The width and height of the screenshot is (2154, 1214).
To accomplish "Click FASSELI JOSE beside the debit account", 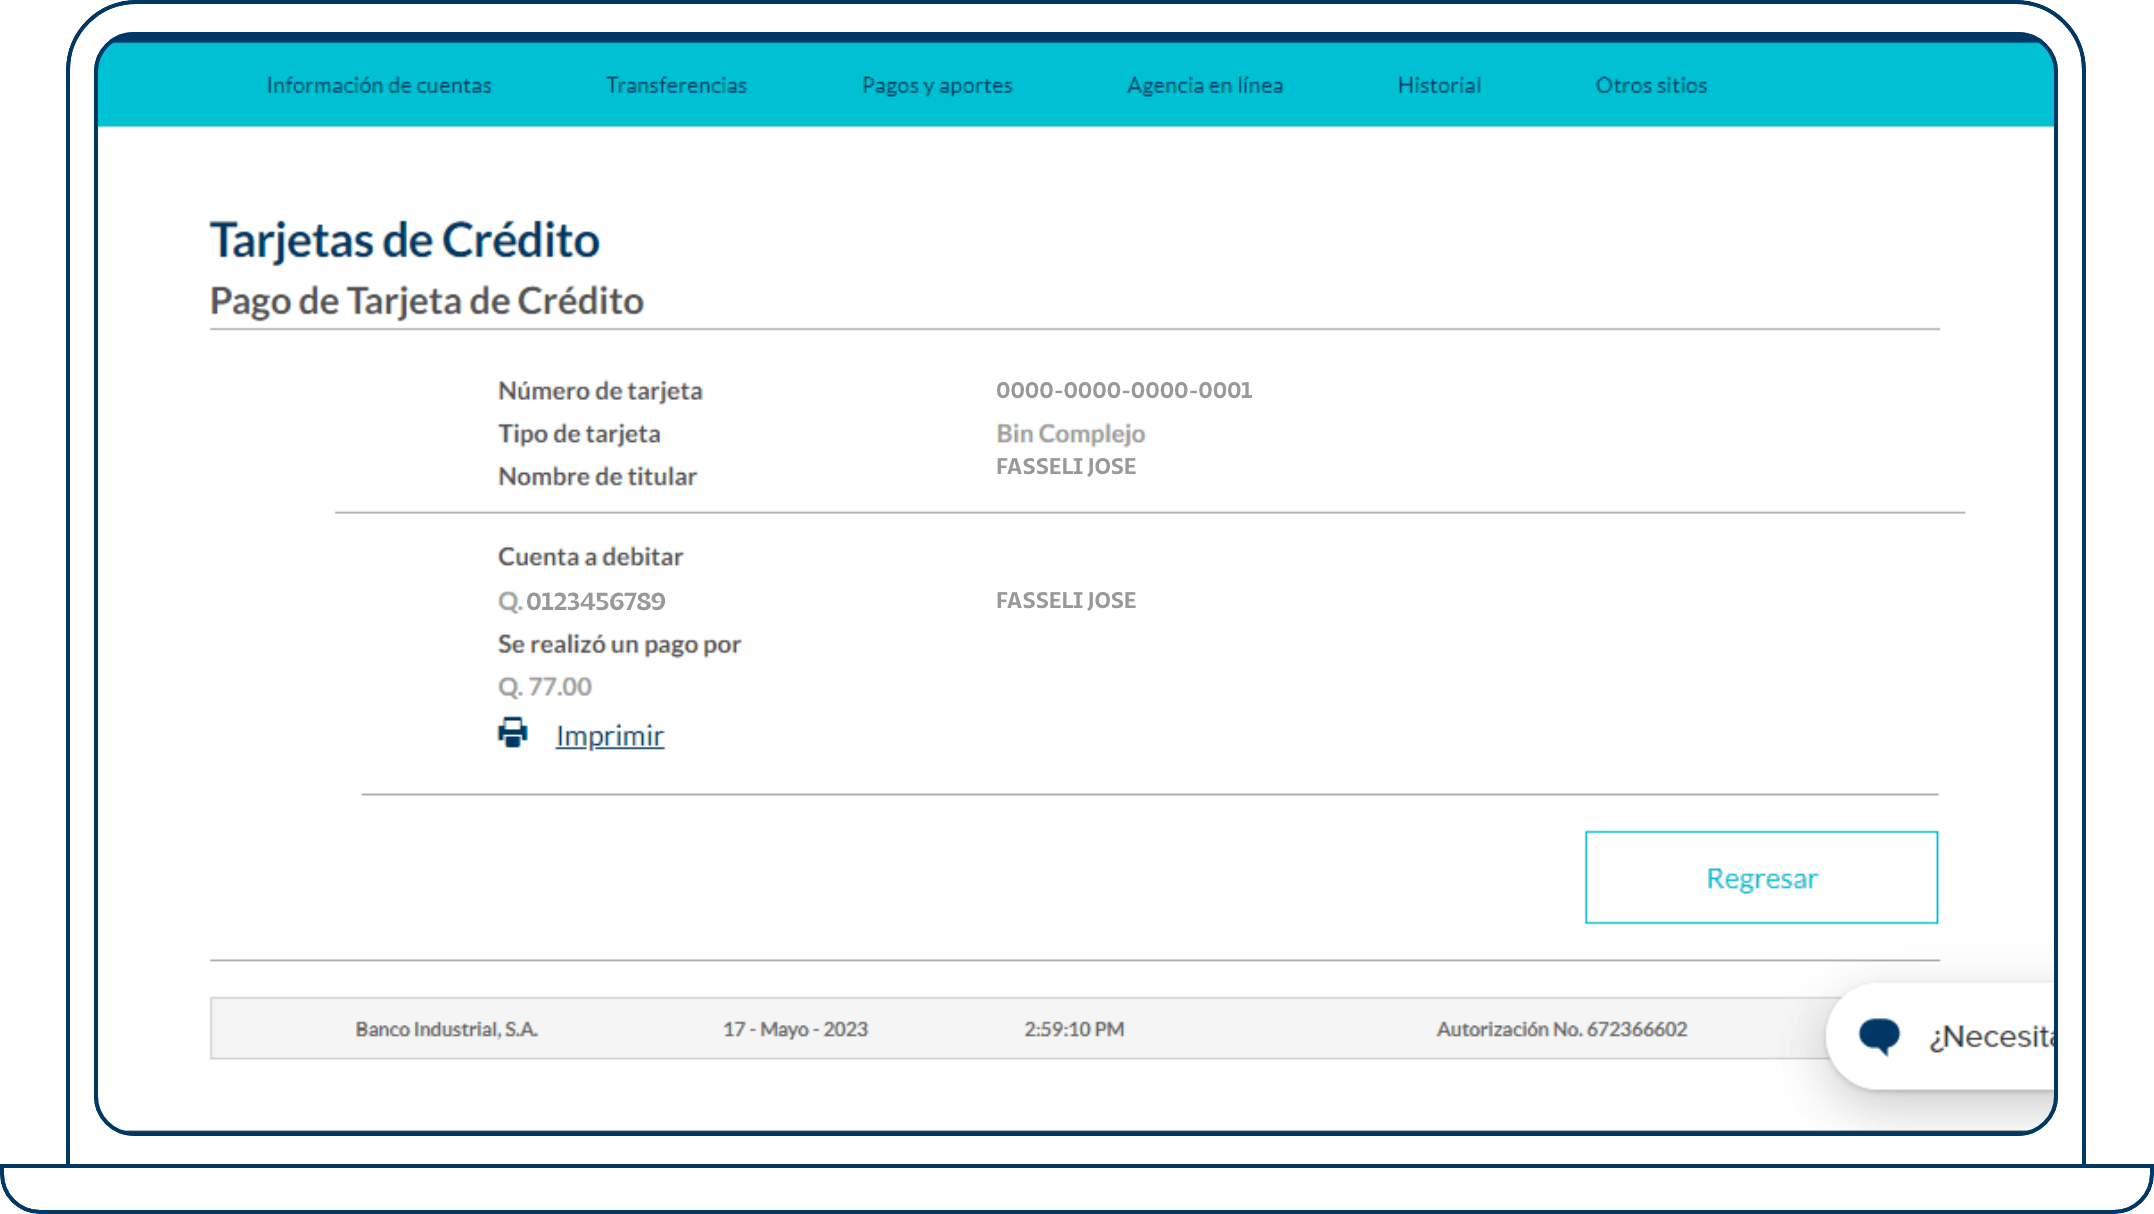I will coord(1066,600).
